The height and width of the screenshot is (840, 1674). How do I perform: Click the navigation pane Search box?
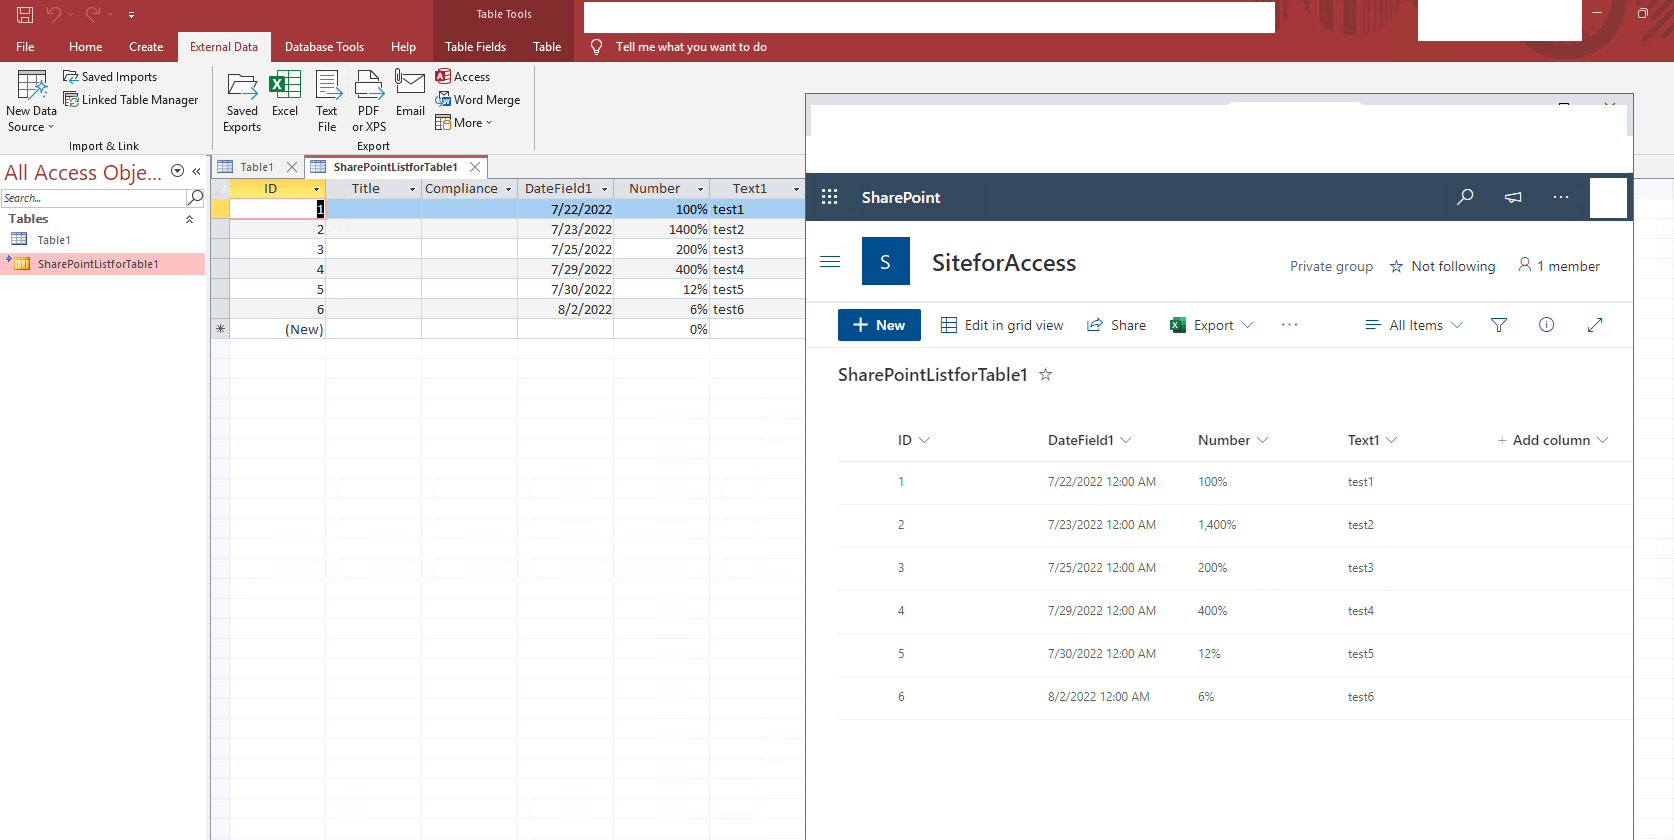92,198
